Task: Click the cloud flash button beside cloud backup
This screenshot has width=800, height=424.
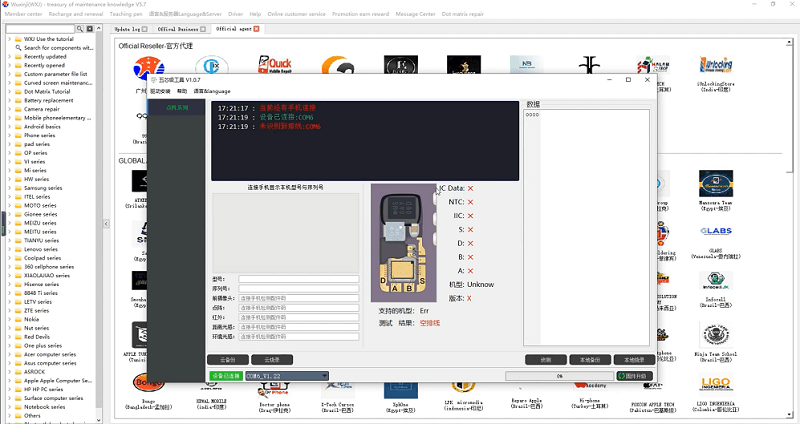Action: point(272,360)
